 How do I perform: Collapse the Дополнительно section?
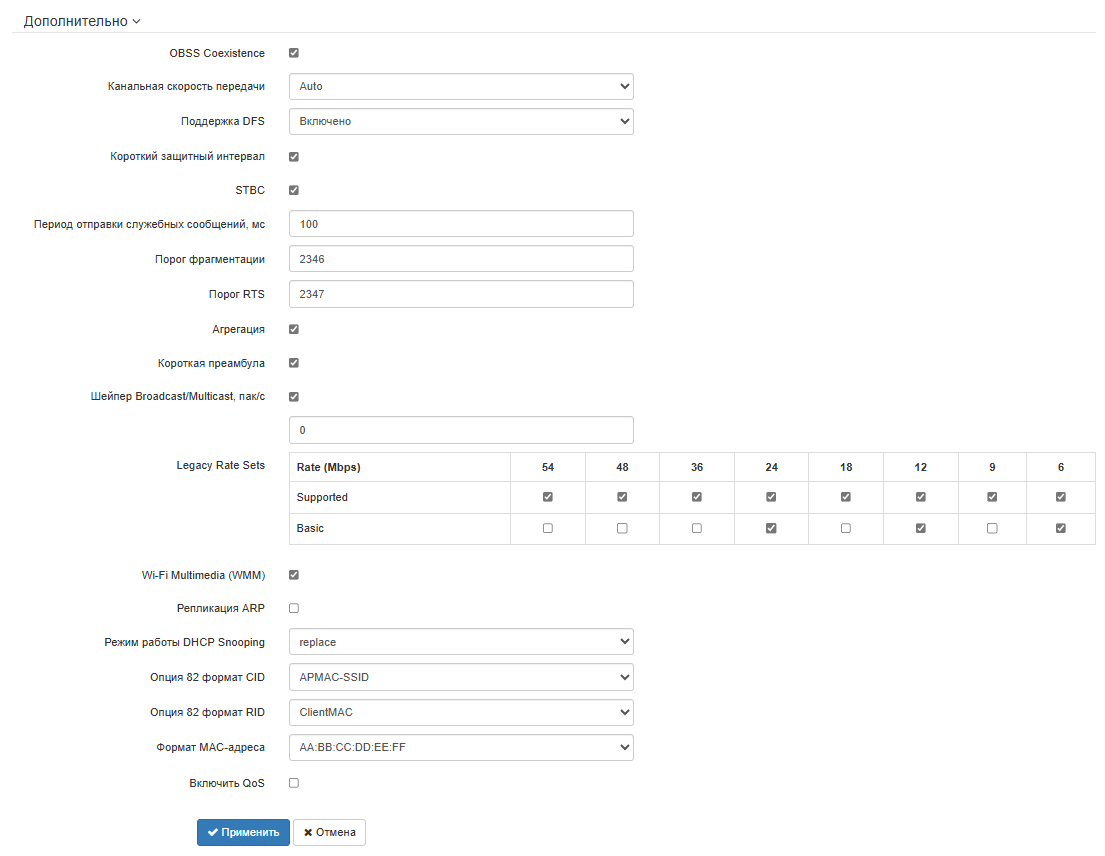(82, 20)
